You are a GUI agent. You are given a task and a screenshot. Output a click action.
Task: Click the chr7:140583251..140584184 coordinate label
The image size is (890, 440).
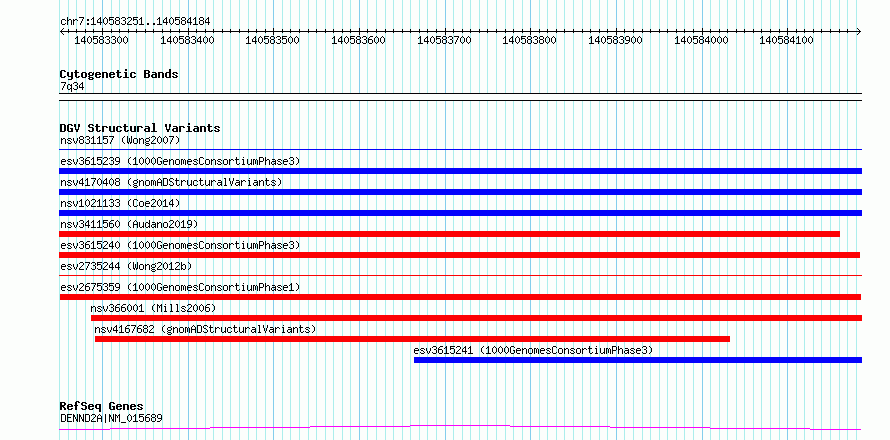point(135,21)
